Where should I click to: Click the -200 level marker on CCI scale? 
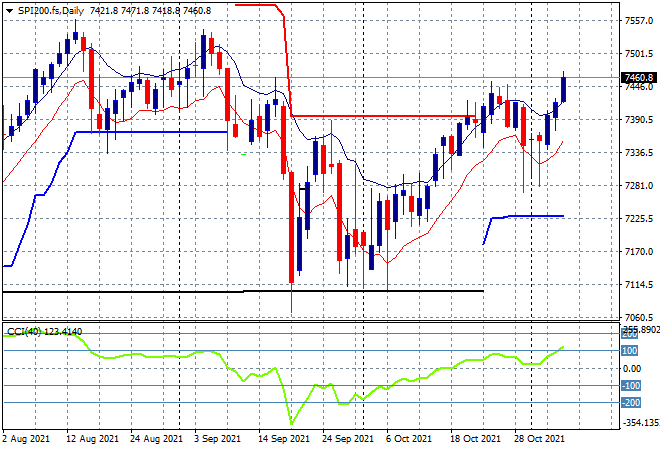631,403
